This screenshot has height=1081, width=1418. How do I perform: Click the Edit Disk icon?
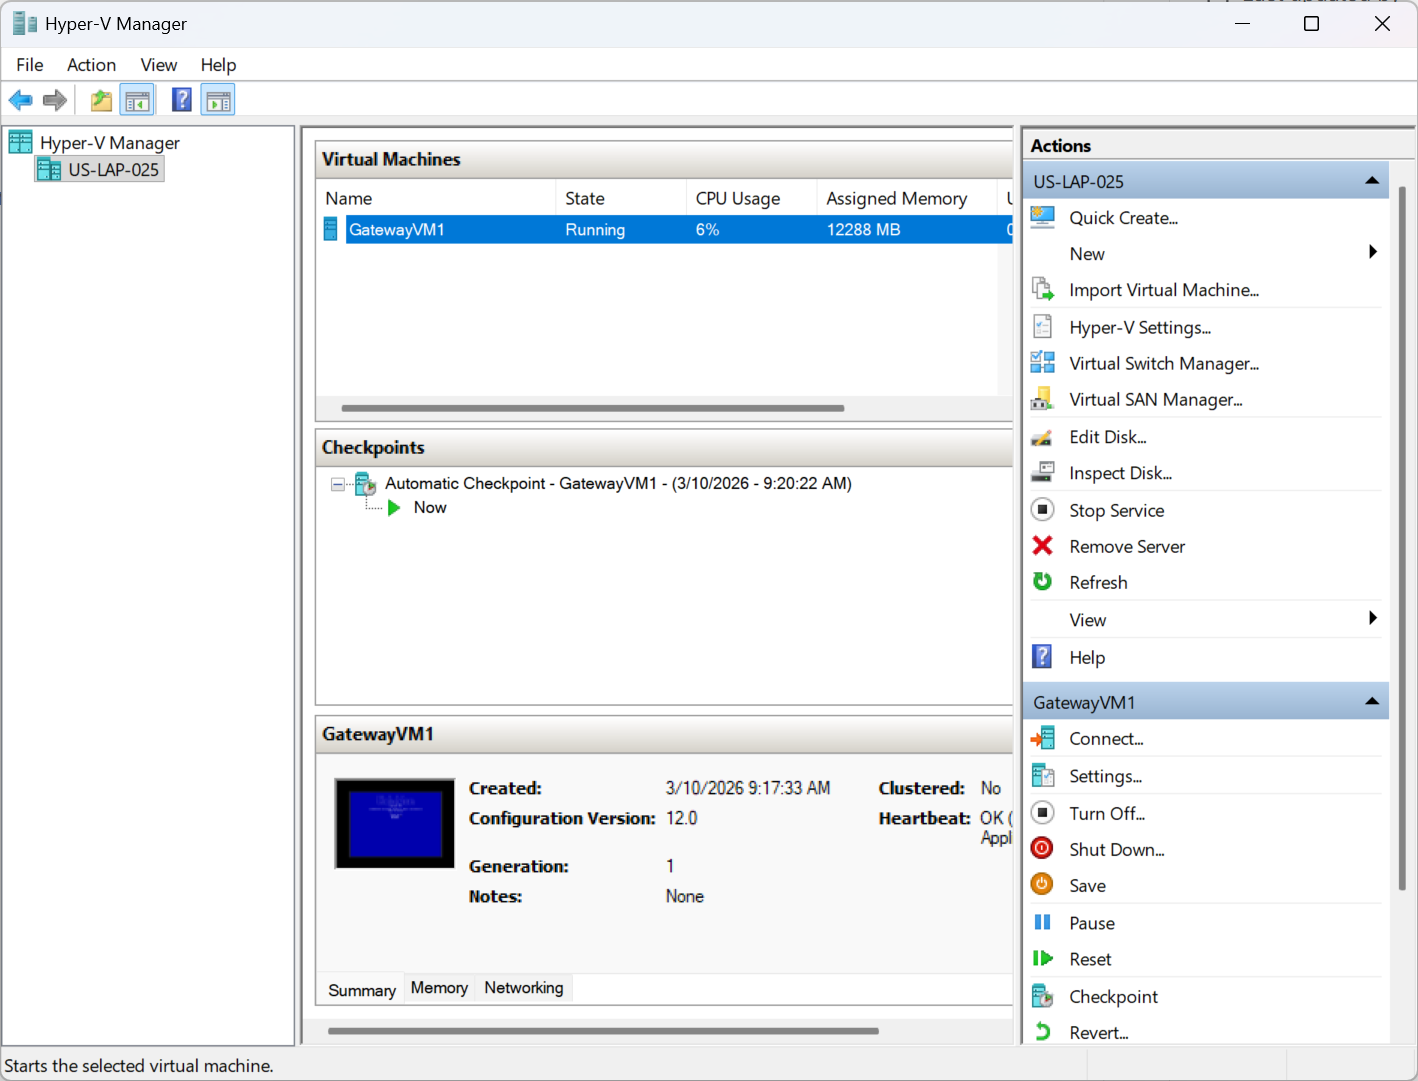coord(1042,437)
